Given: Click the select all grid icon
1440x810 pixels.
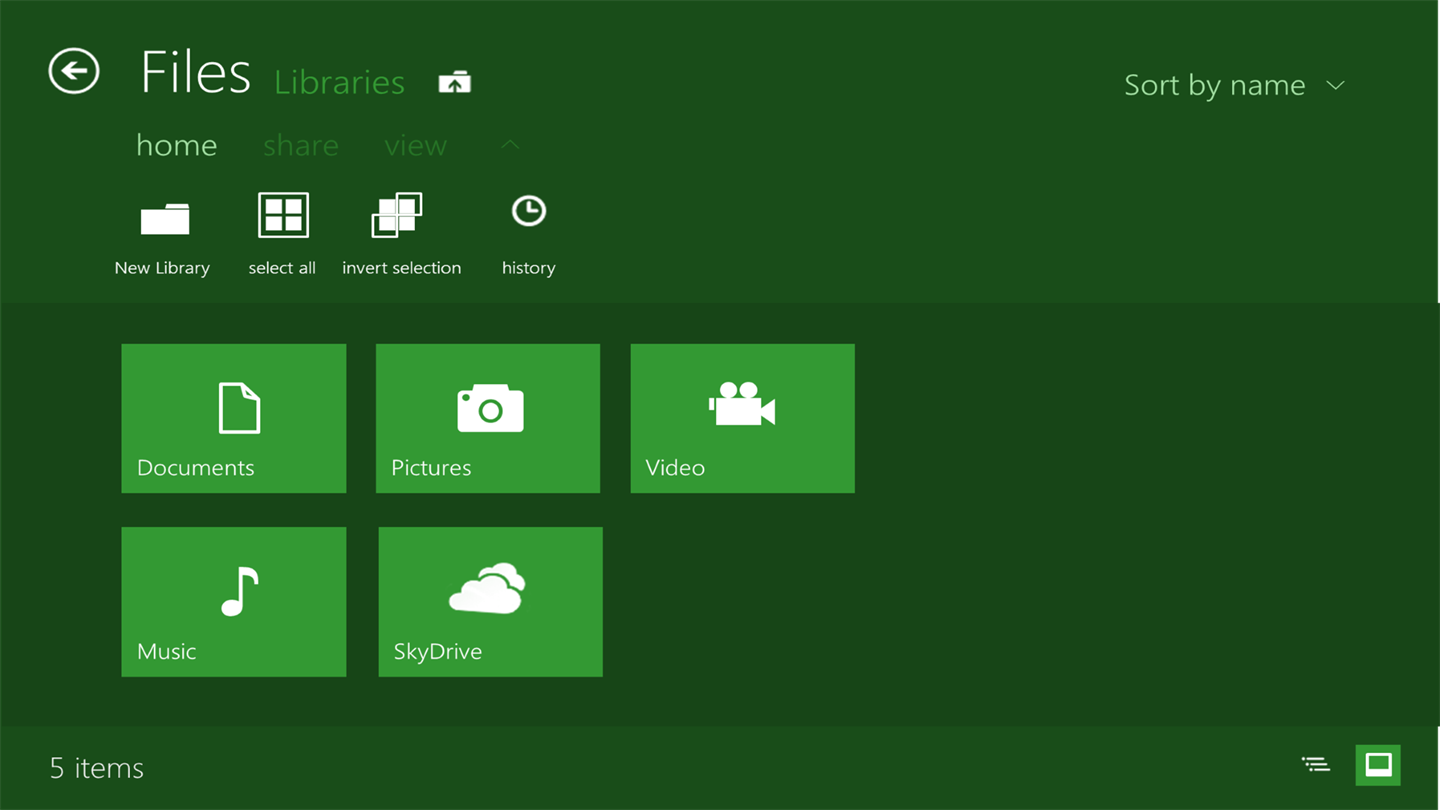Looking at the screenshot, I should coord(283,215).
